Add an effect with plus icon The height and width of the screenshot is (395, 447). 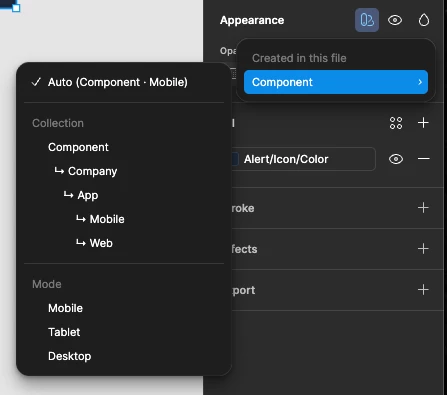pos(423,249)
